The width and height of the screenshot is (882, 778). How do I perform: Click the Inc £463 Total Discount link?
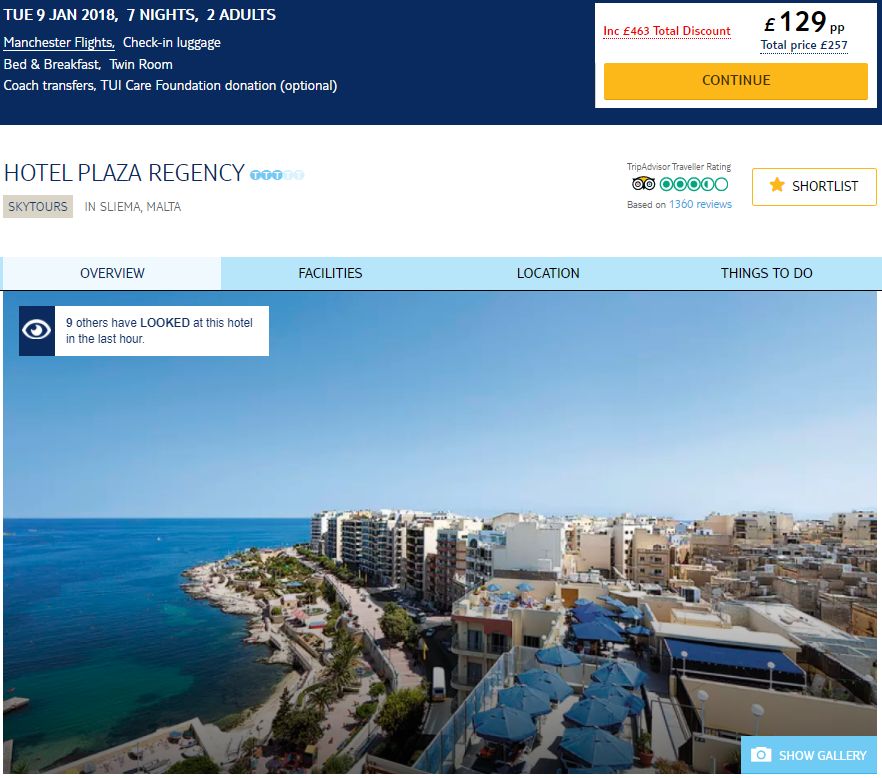click(x=667, y=31)
